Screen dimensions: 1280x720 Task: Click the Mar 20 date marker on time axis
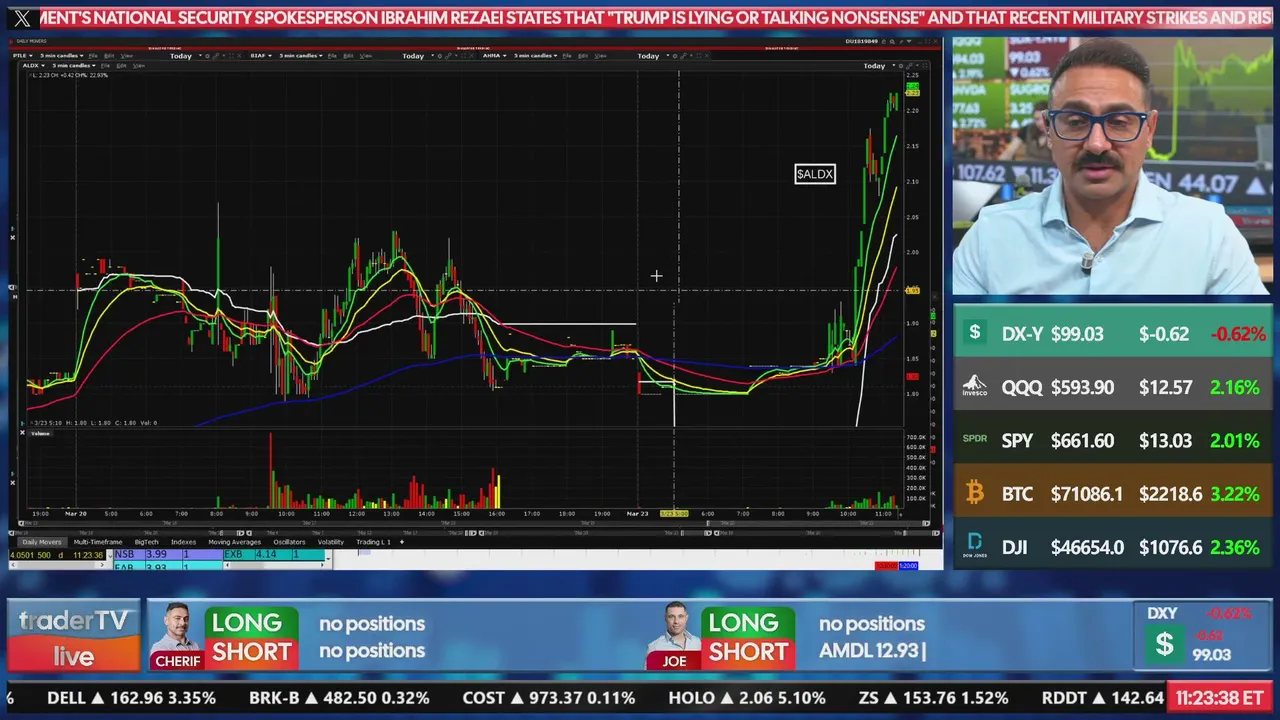76,513
